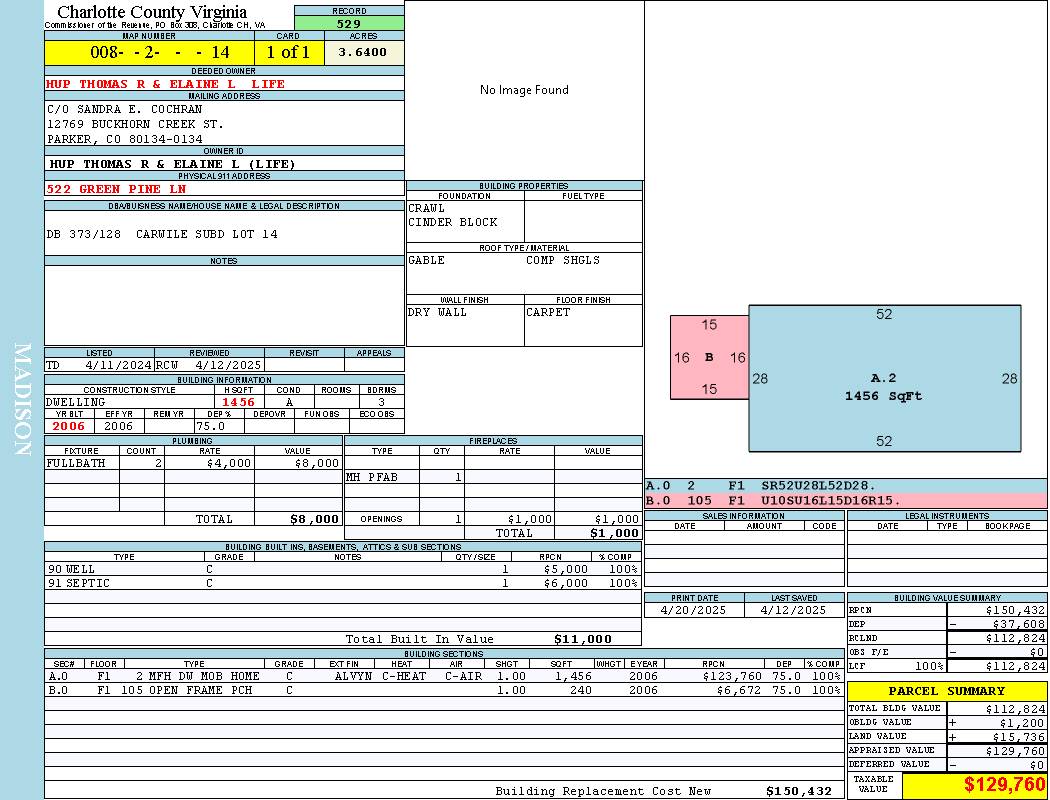Image resolution: width=1050 pixels, height=800 pixels.
Task: Select the physical address 522 GREEN PINE LN
Action: coord(116,189)
